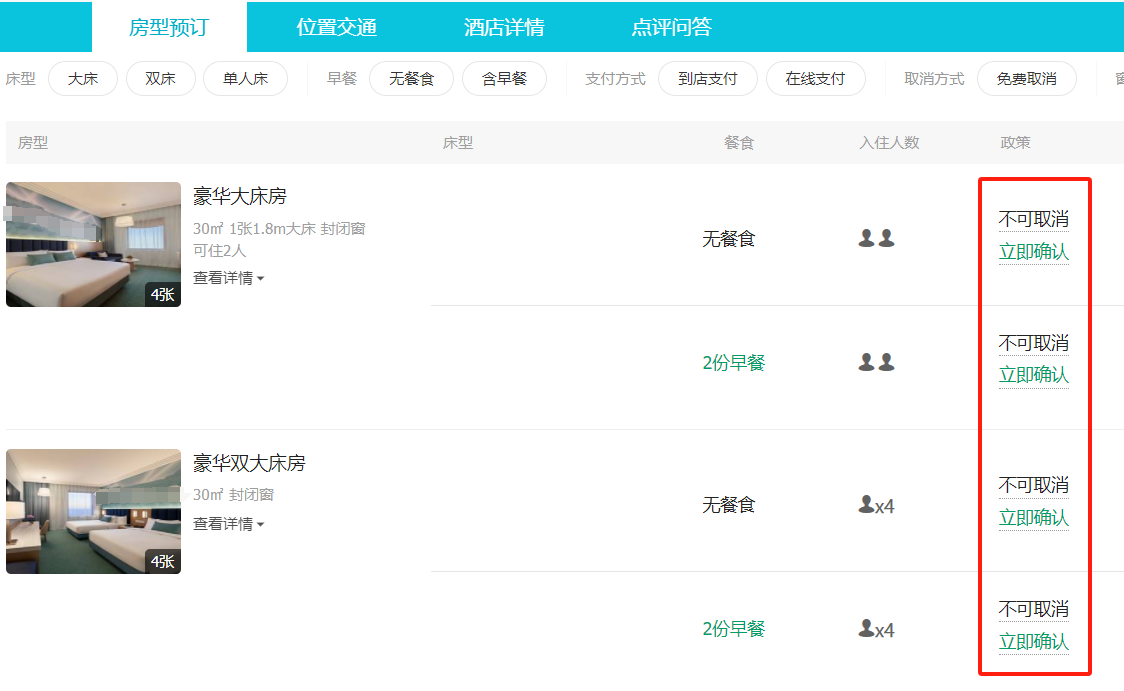
Task: Click 立即确认 in first 豪华大床房 row
Action: [x=1033, y=252]
